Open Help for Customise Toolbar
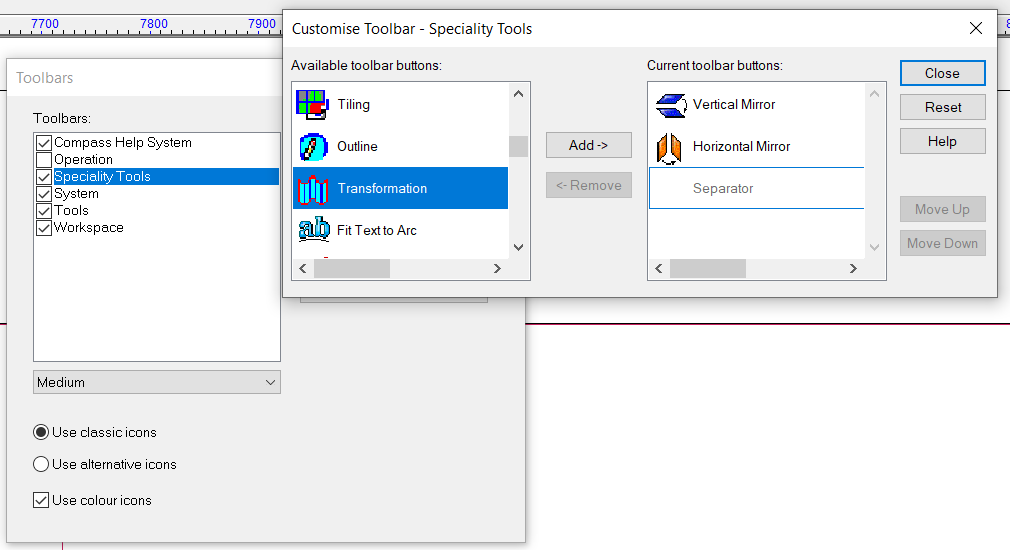This screenshot has height=550, width=1010. pos(942,141)
